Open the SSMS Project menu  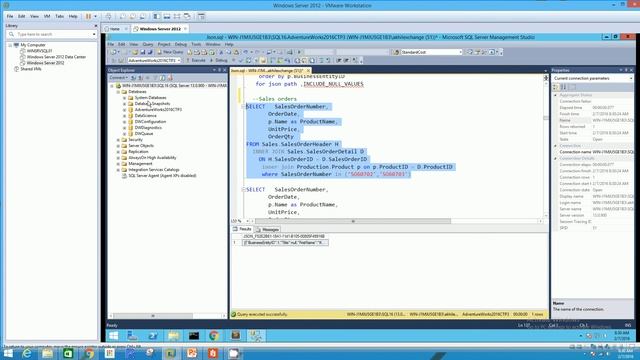click(x=164, y=44)
